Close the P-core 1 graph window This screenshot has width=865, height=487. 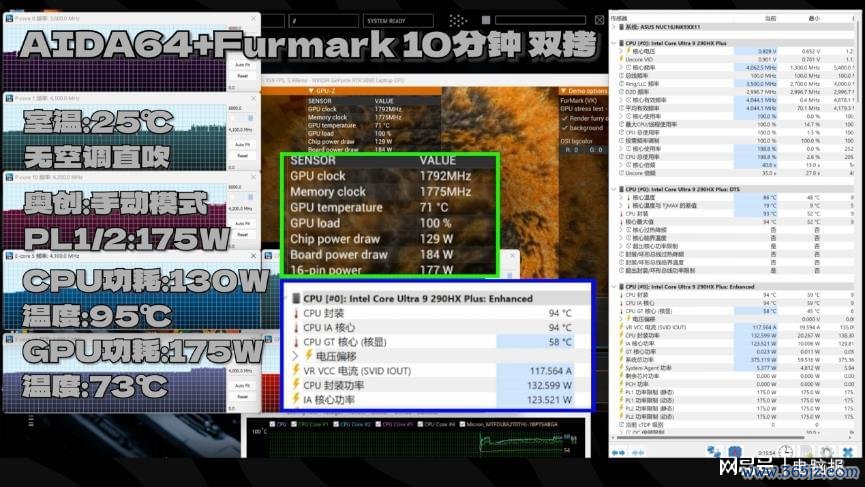coord(253,98)
